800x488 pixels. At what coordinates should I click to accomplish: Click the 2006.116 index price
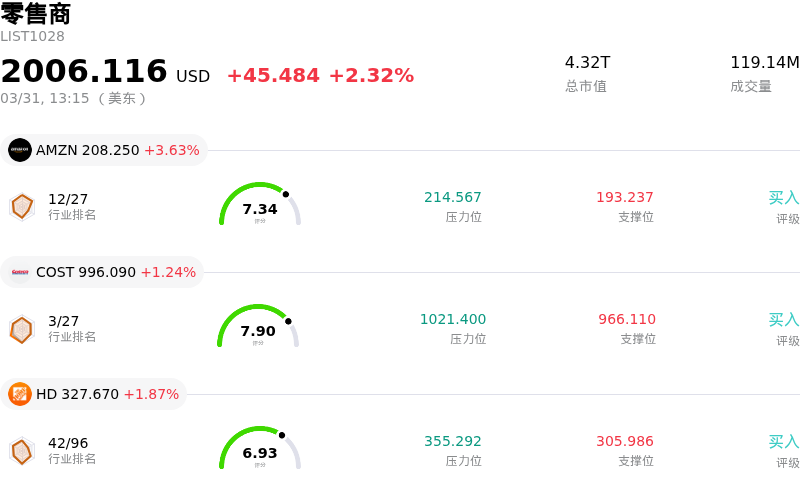84,72
